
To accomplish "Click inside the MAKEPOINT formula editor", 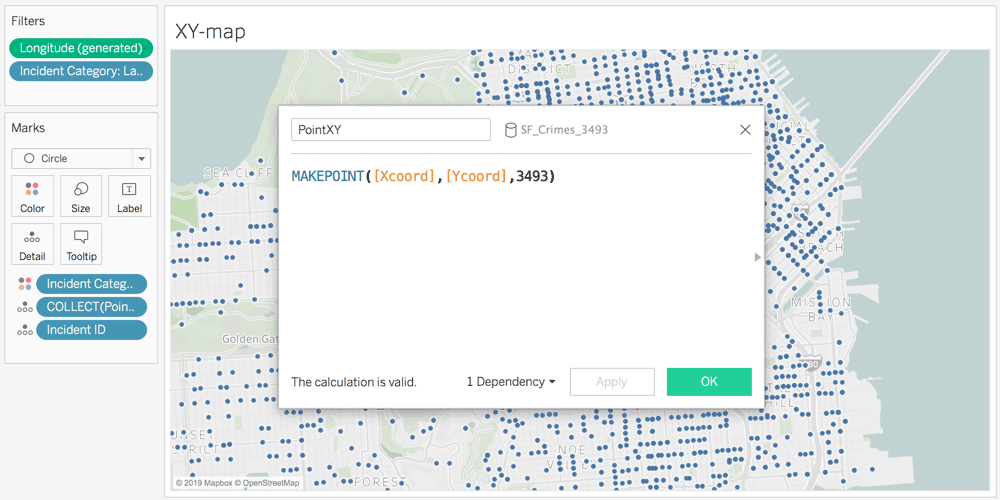I will point(520,260).
